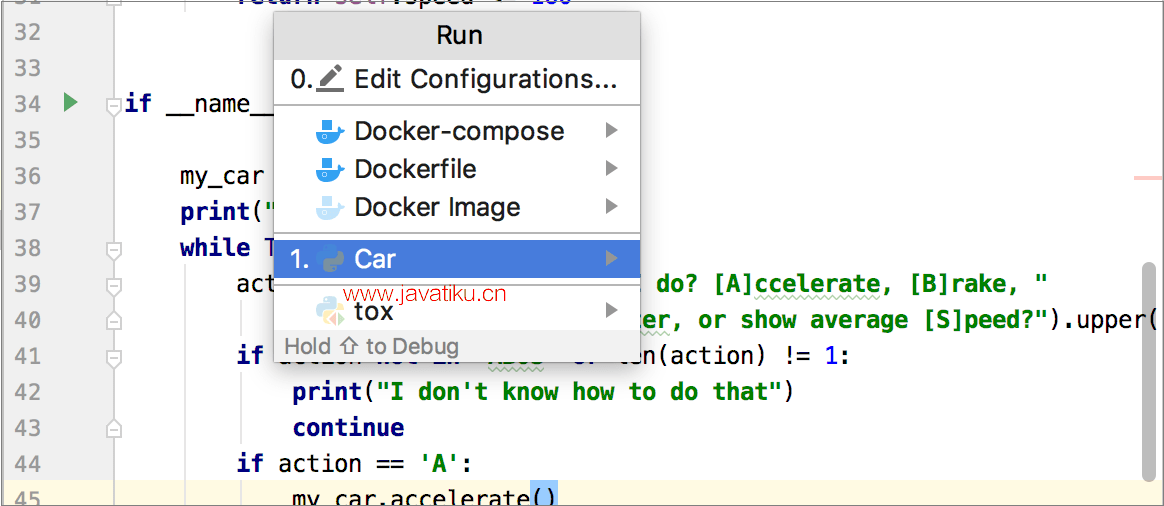Click the Docker-compose whale icon
Image resolution: width=1164 pixels, height=506 pixels.
coord(330,131)
